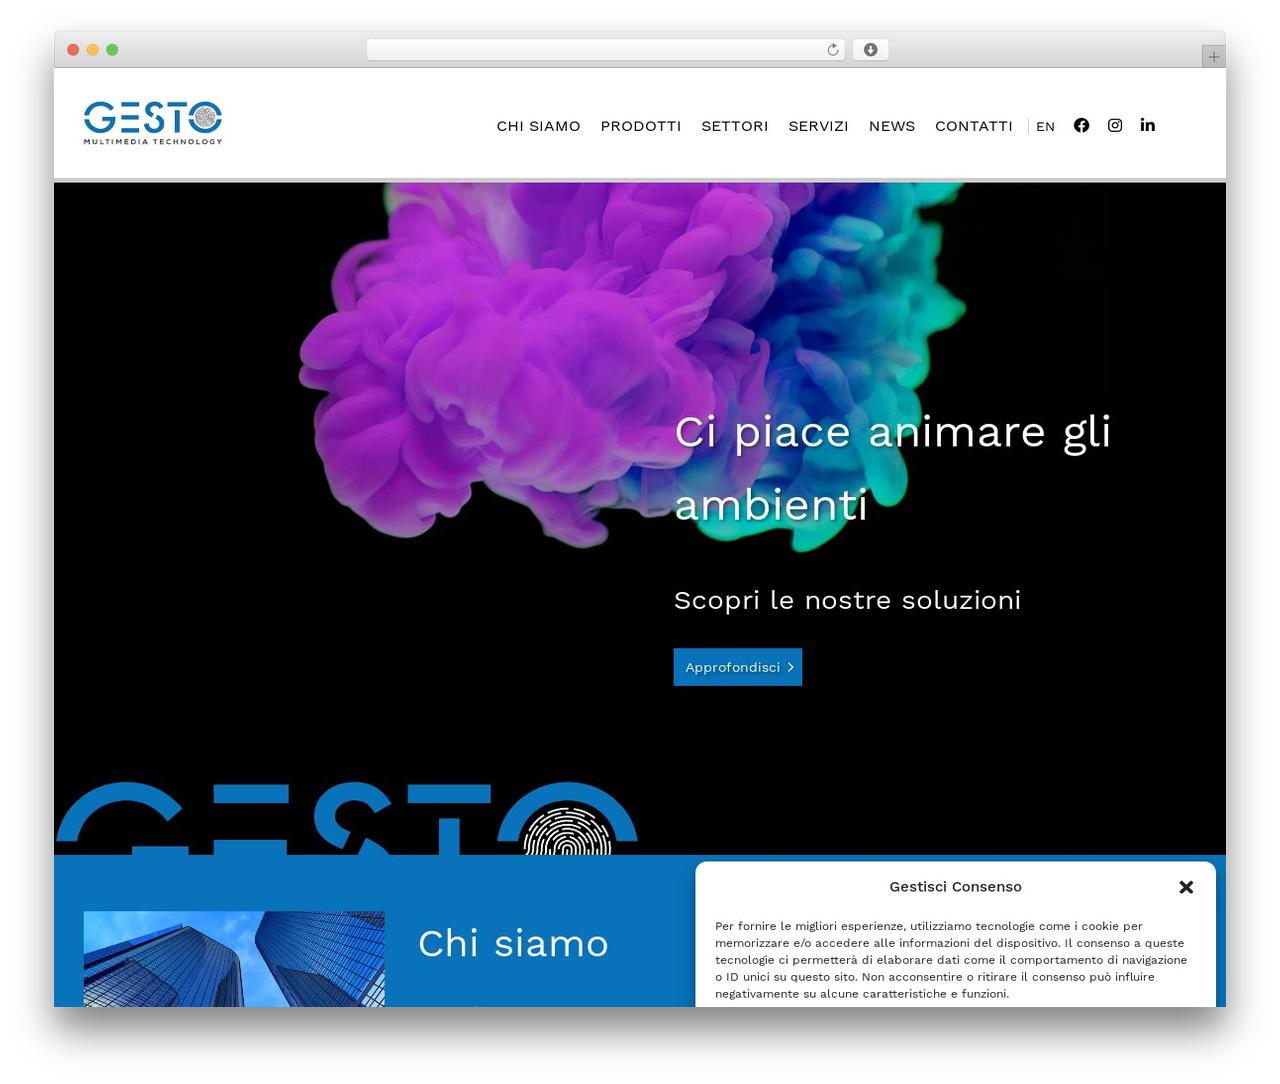Switch site language to EN
The image size is (1280, 1084).
tap(1046, 127)
